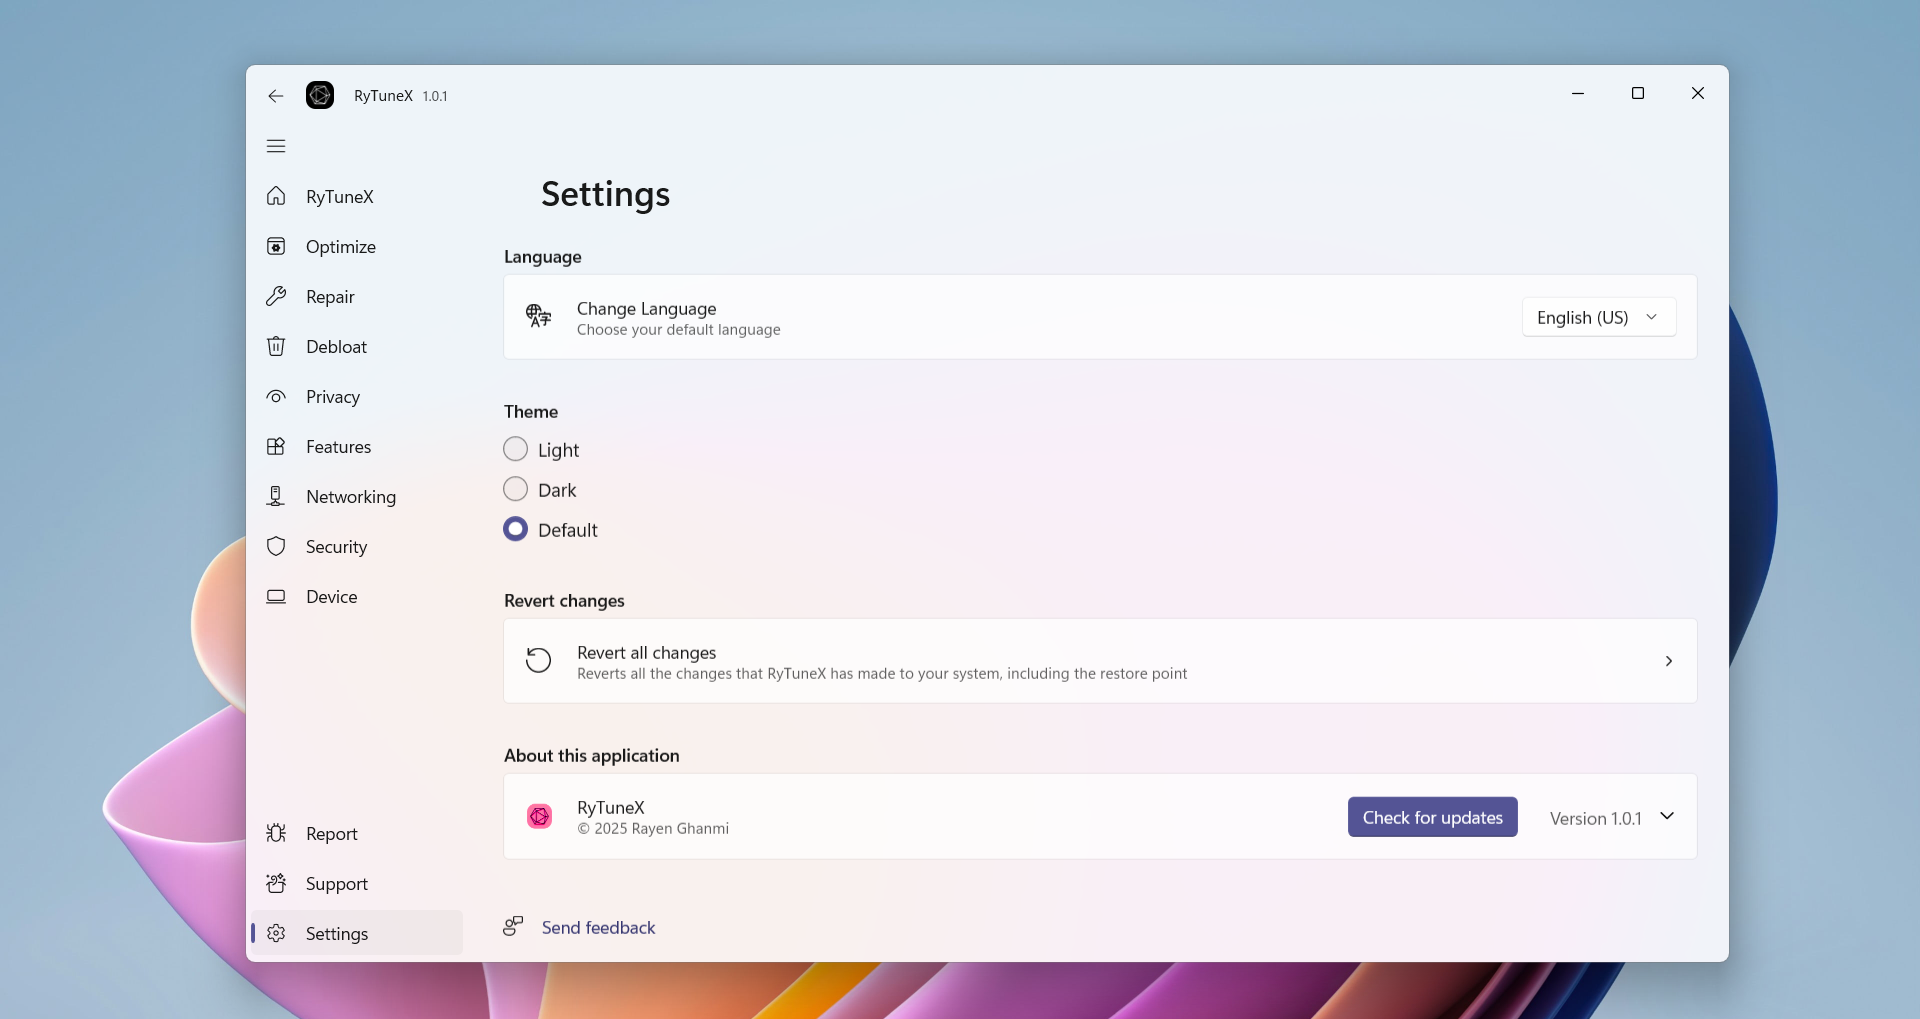Screen dimensions: 1920x1019
Task: Select the Default theme radio button
Action: 515,529
